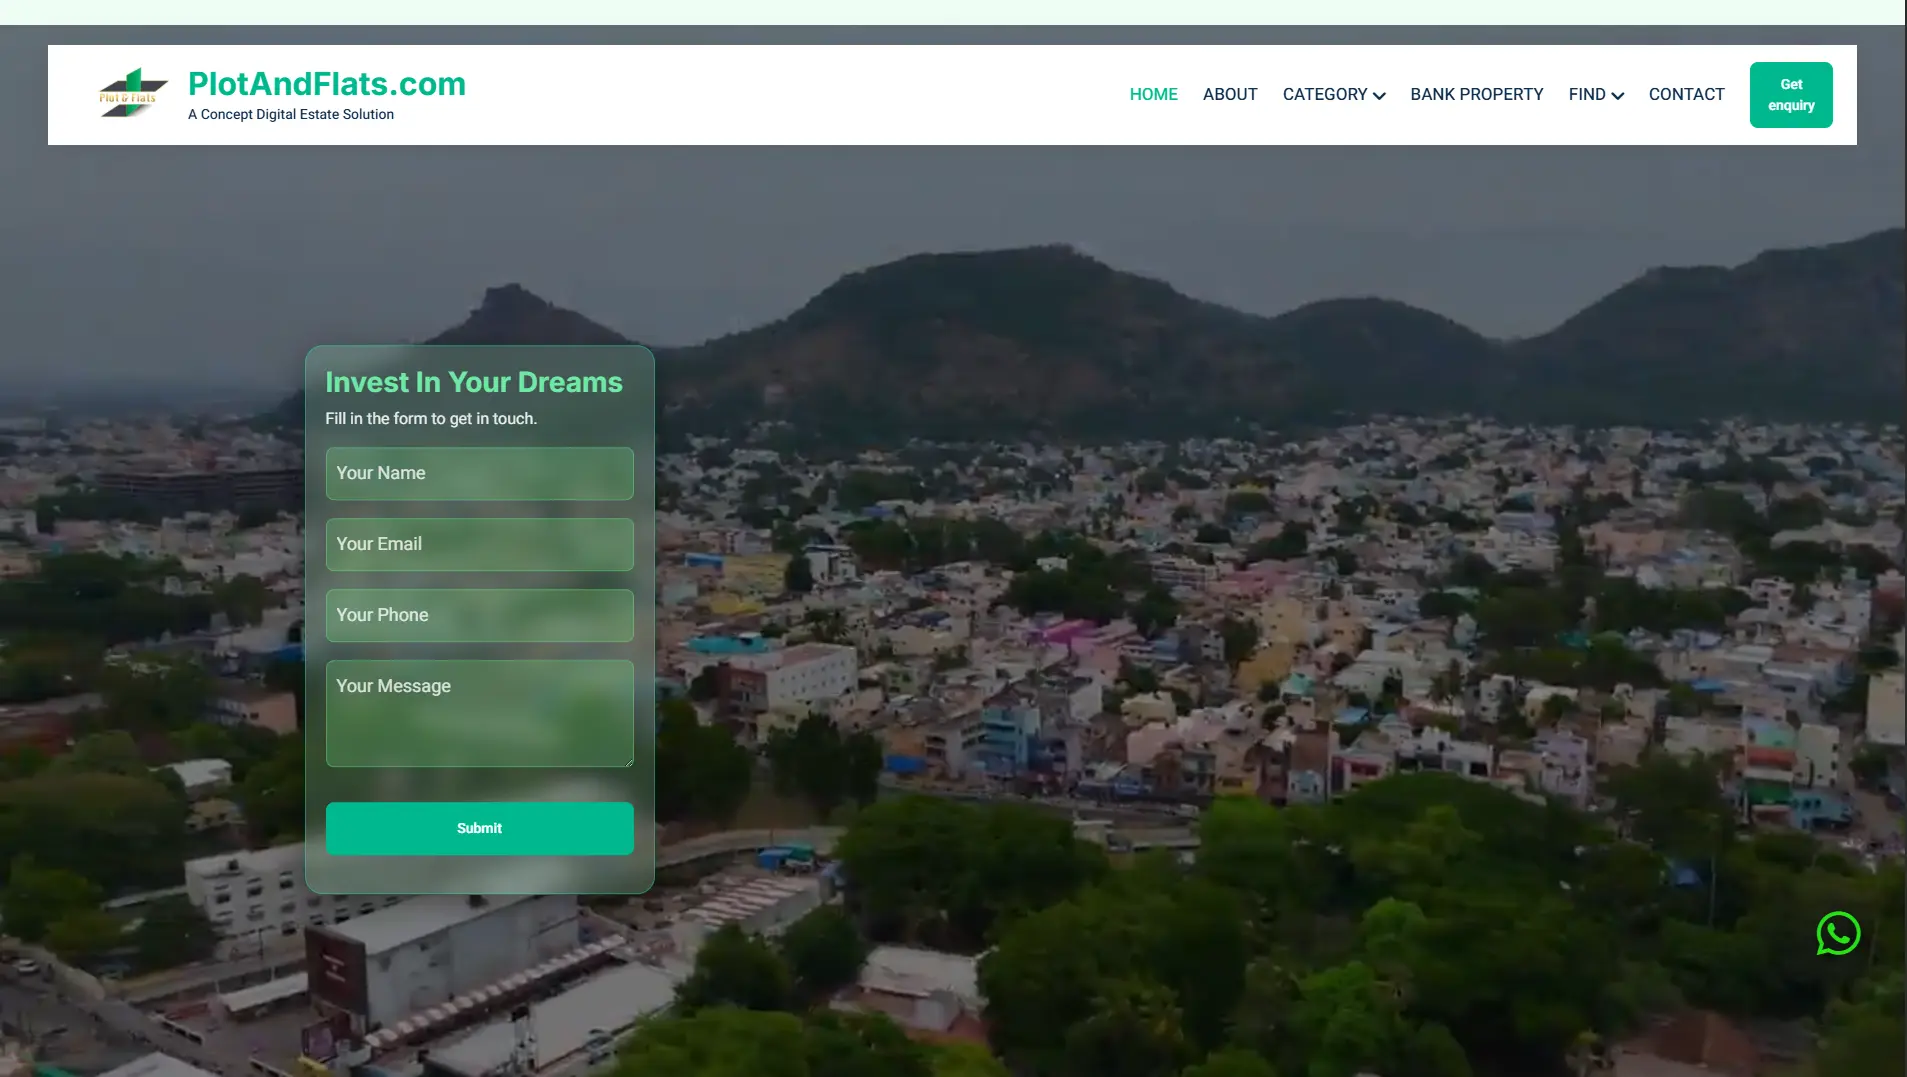The height and width of the screenshot is (1077, 1907).
Task: Open WhatsApp chat icon
Action: pos(1838,933)
